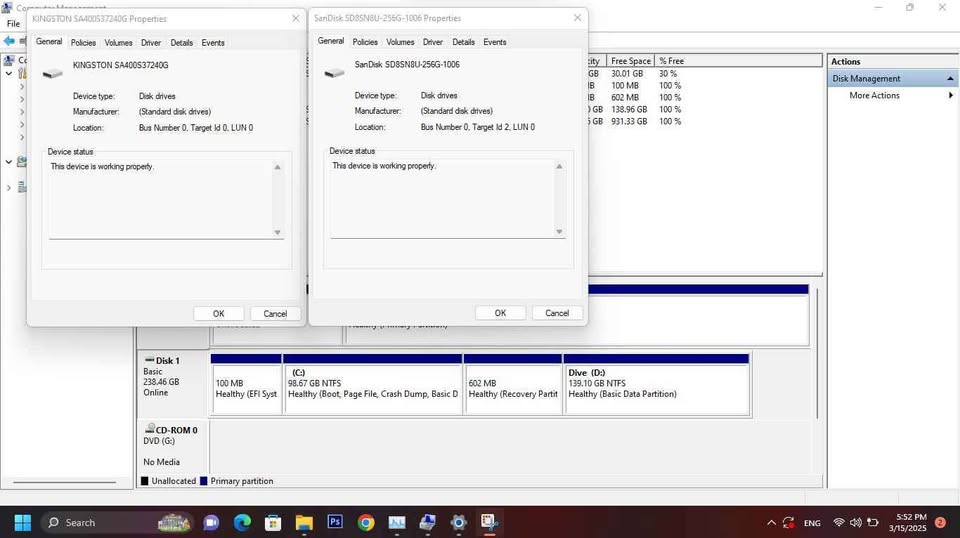
Task: Launch Microsoft Edge from taskbar
Action: [242, 522]
